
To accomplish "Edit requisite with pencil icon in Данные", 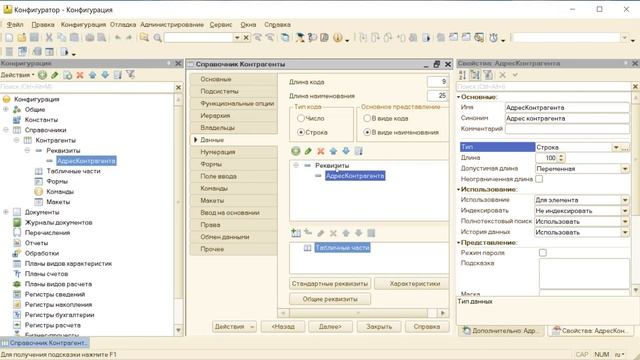I will tap(308, 151).
